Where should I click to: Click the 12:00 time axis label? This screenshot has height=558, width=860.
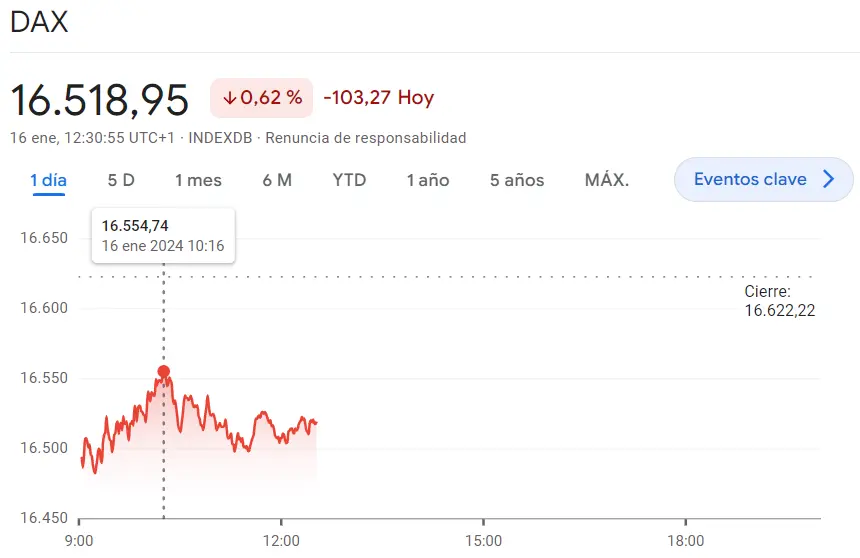point(281,541)
